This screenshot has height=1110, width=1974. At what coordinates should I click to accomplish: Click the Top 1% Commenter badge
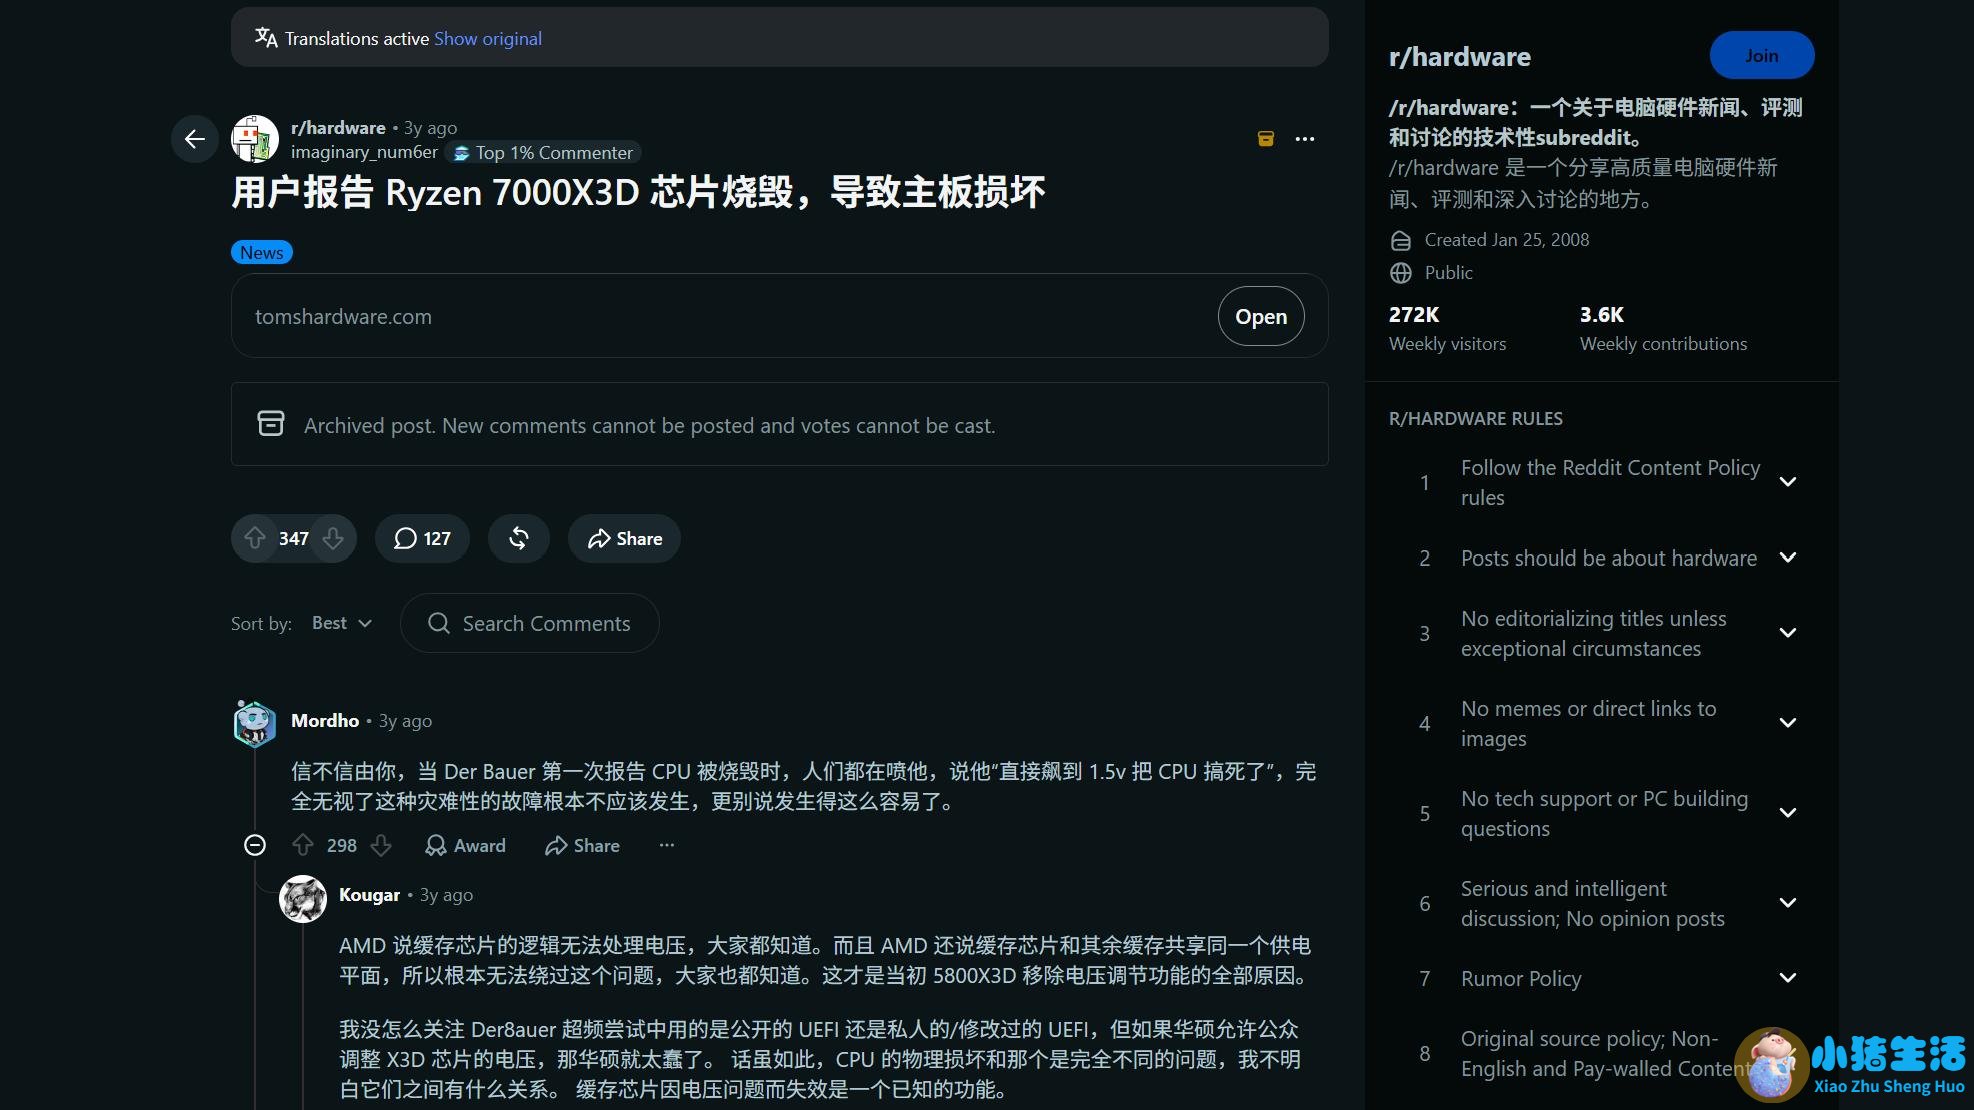pos(544,152)
